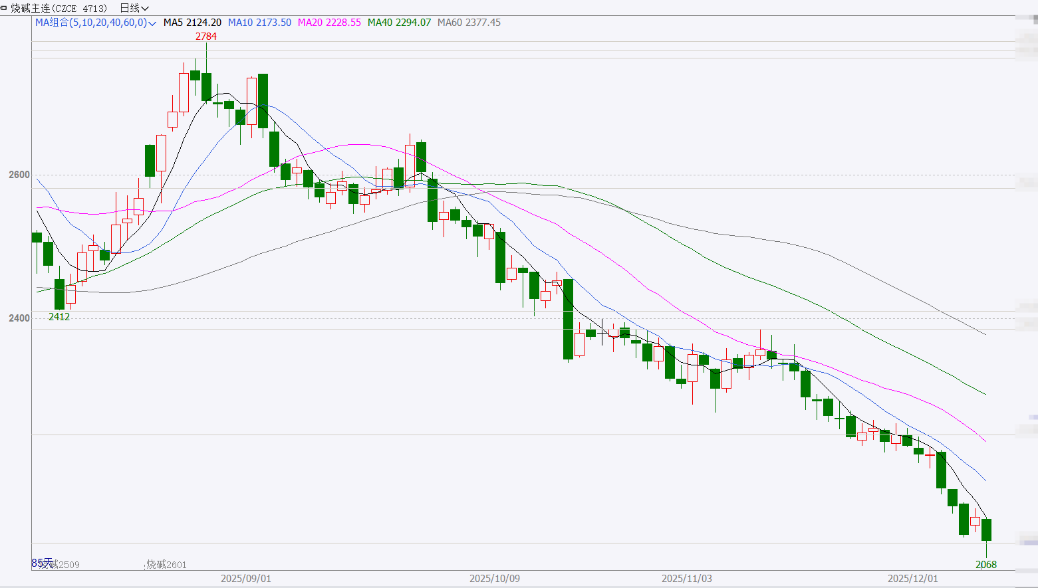Click the 2400 price level label

pyautogui.click(x=16, y=318)
